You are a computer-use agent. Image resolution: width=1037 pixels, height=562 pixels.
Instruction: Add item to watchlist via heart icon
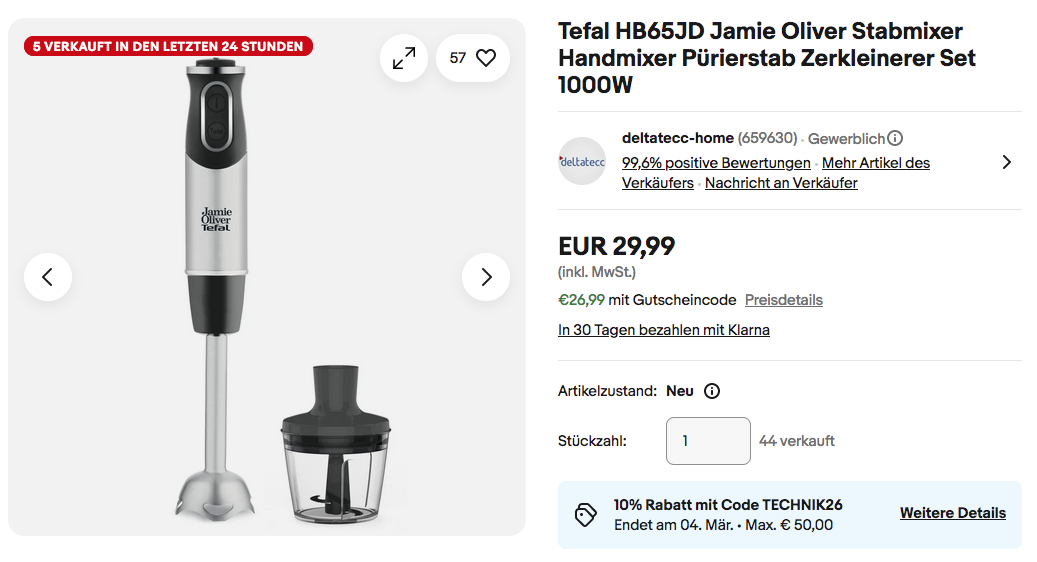tap(485, 59)
